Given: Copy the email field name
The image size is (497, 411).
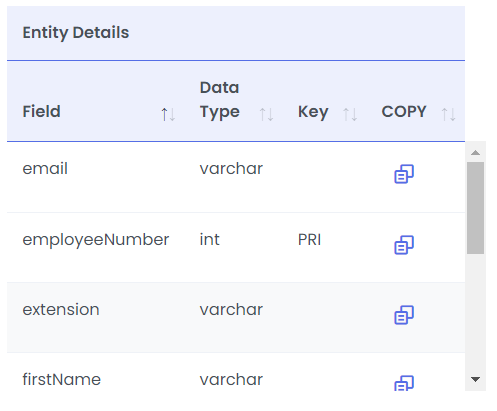Looking at the screenshot, I should tap(404, 174).
